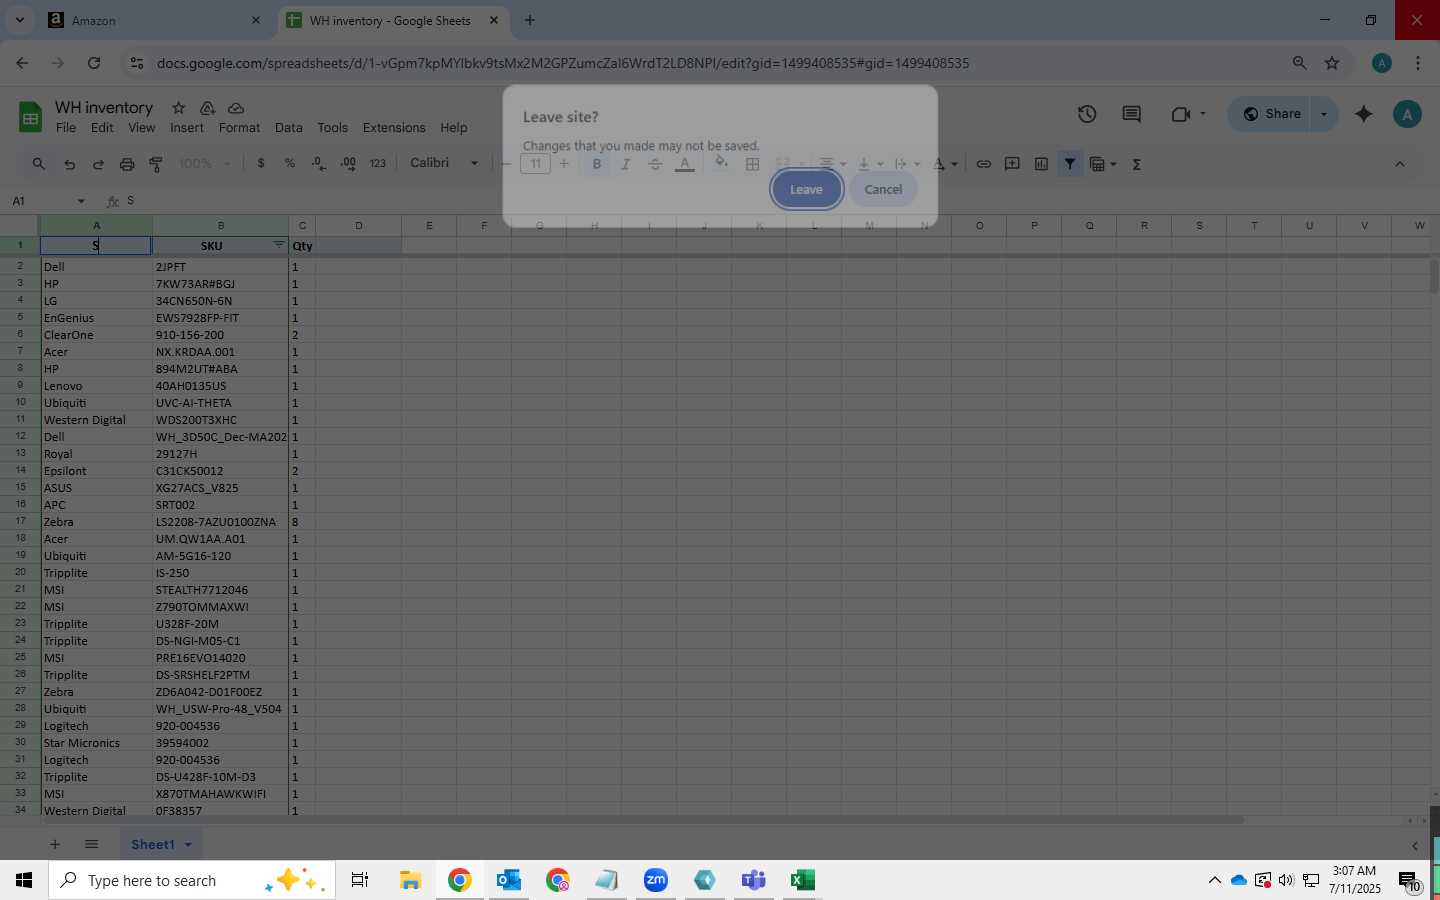Open the Calibri font dropdown
Image resolution: width=1440 pixels, height=900 pixels.
pyautogui.click(x=444, y=163)
